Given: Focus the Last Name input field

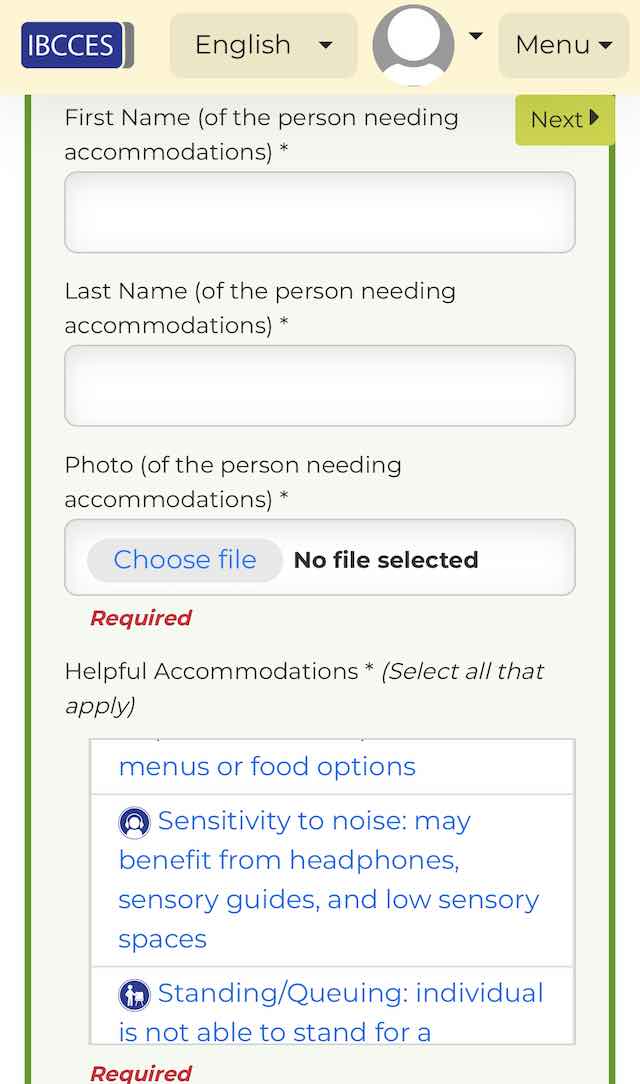Looking at the screenshot, I should (319, 386).
